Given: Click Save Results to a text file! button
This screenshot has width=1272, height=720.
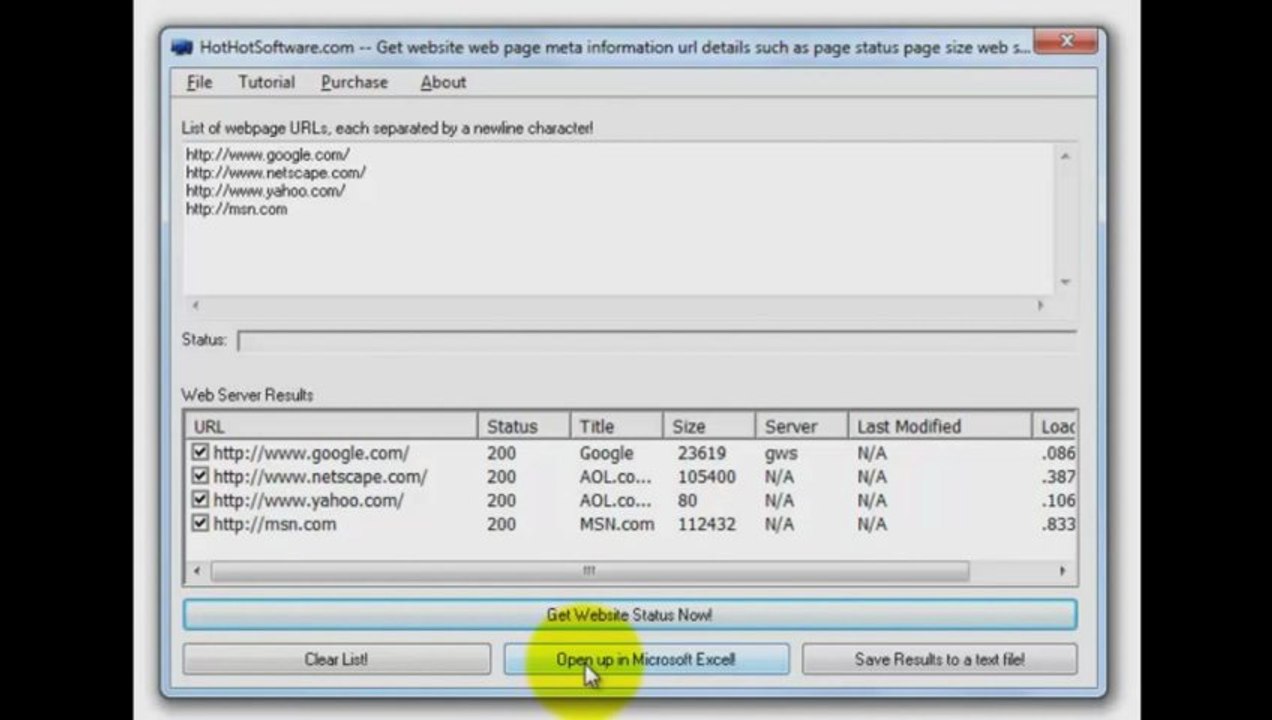Looking at the screenshot, I should click(x=939, y=659).
